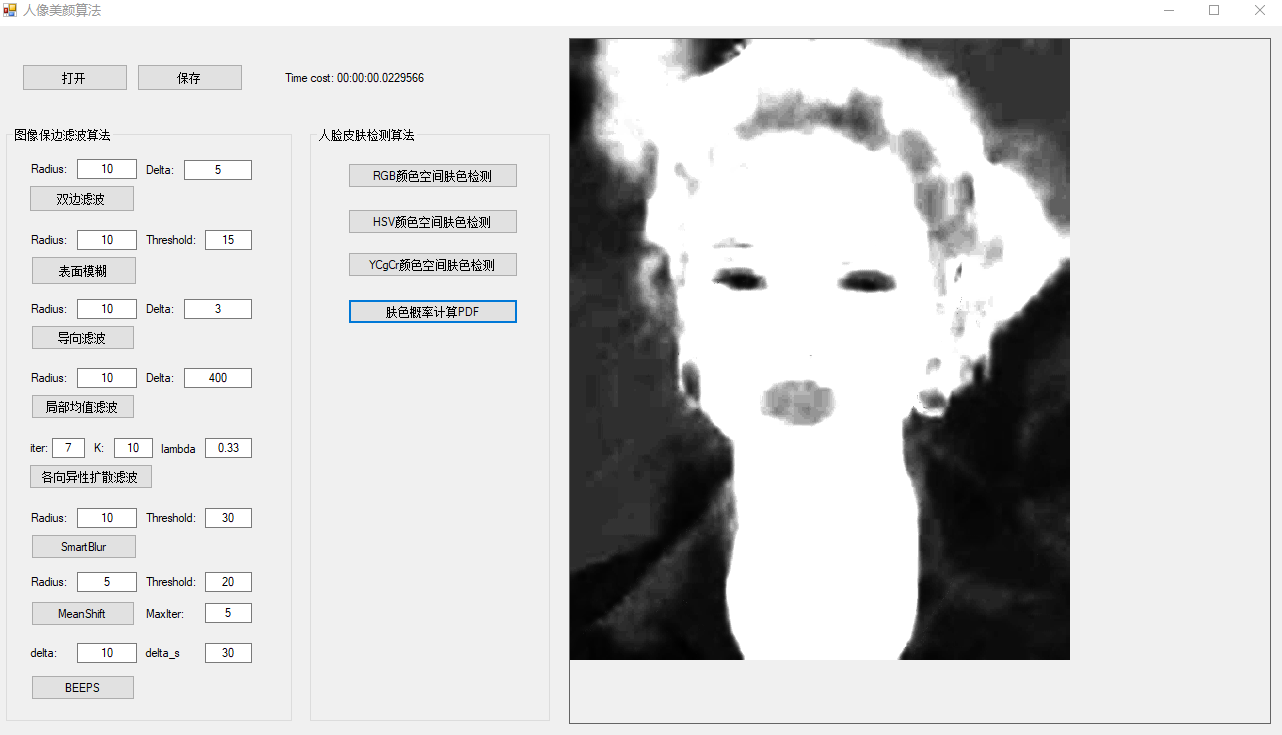Edit local mean filter Radius field
Screen dimensions: 1282x735
[107, 378]
